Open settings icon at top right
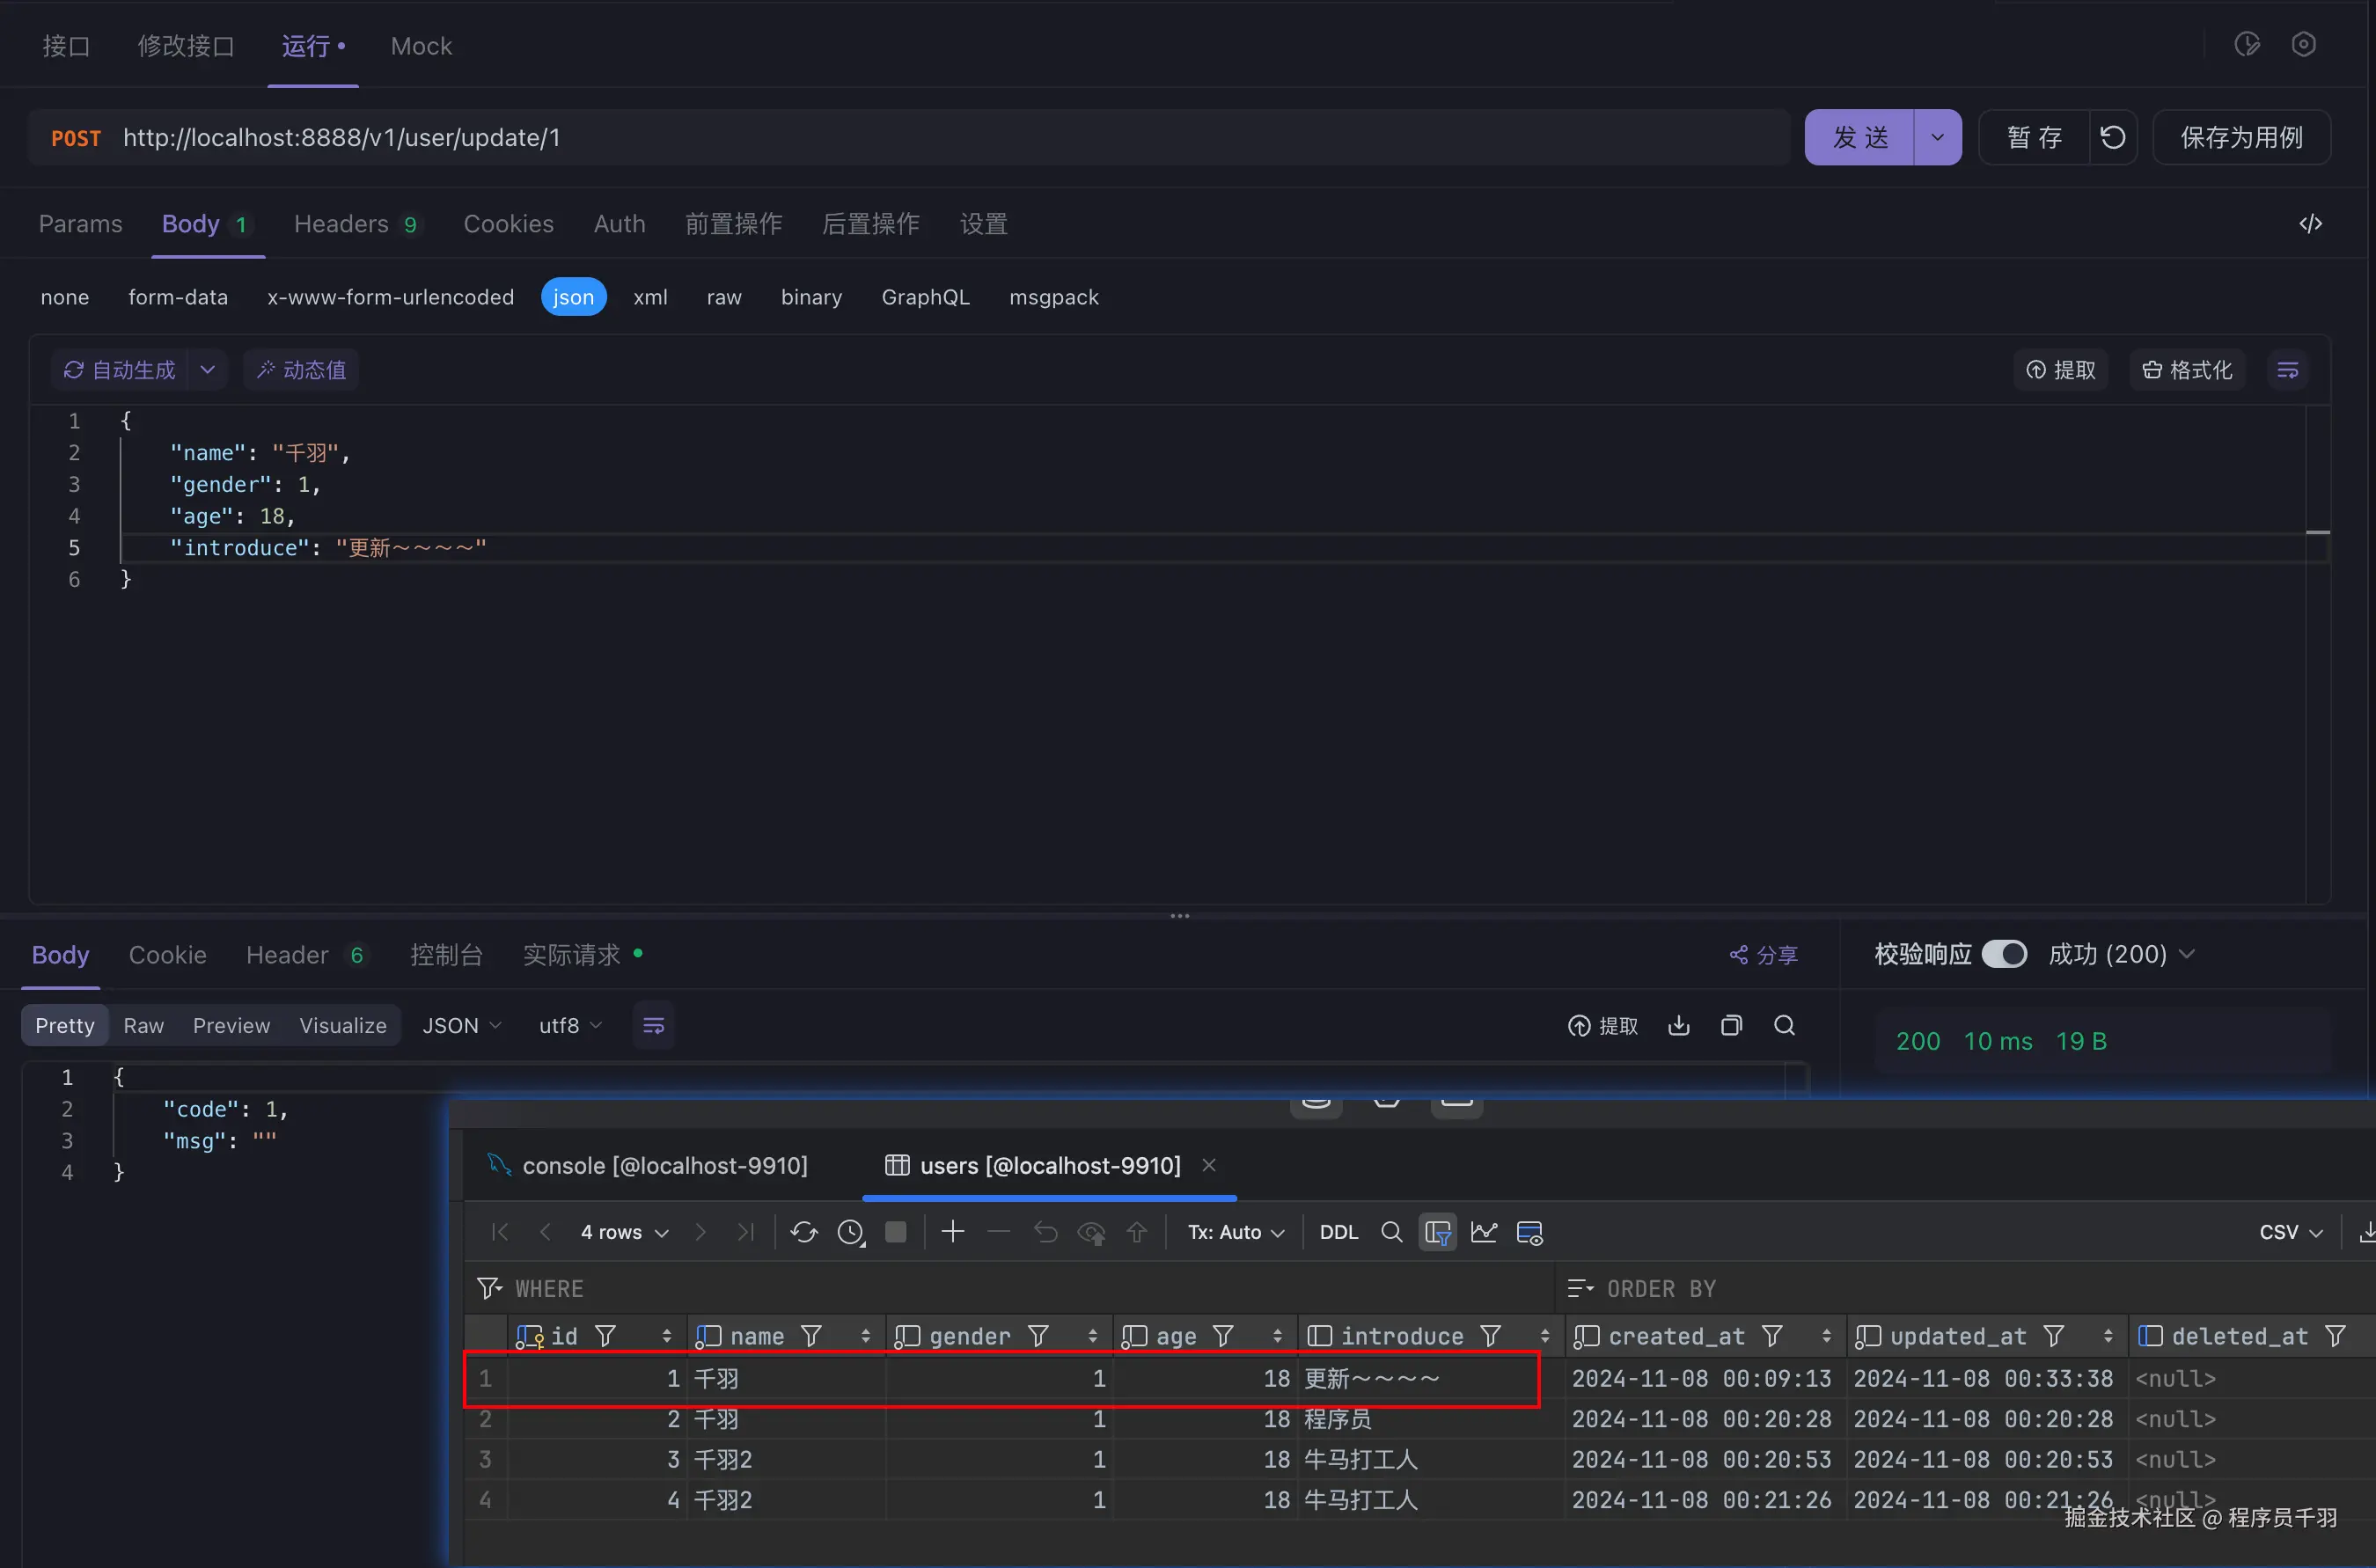Screen dimensions: 2376x1568 pos(2303,45)
